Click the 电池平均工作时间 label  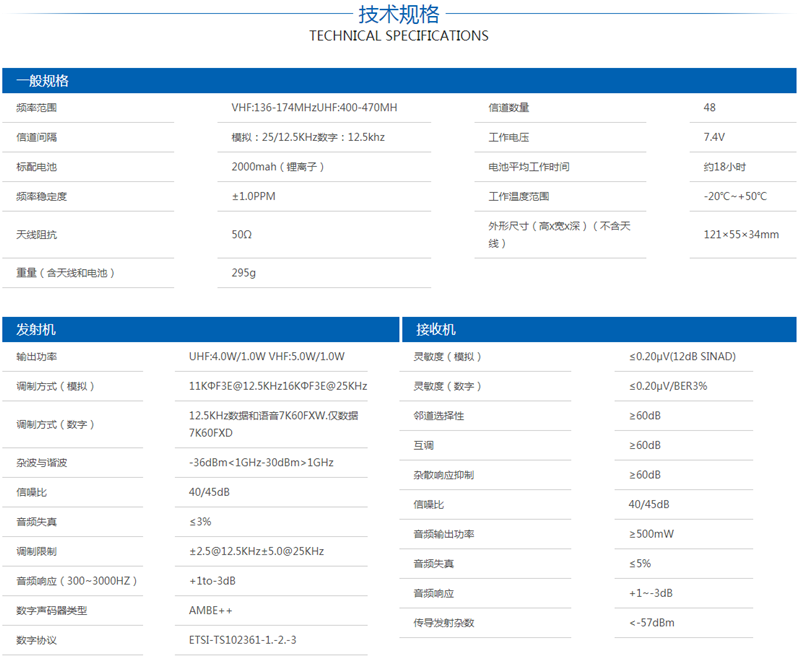[529, 167]
